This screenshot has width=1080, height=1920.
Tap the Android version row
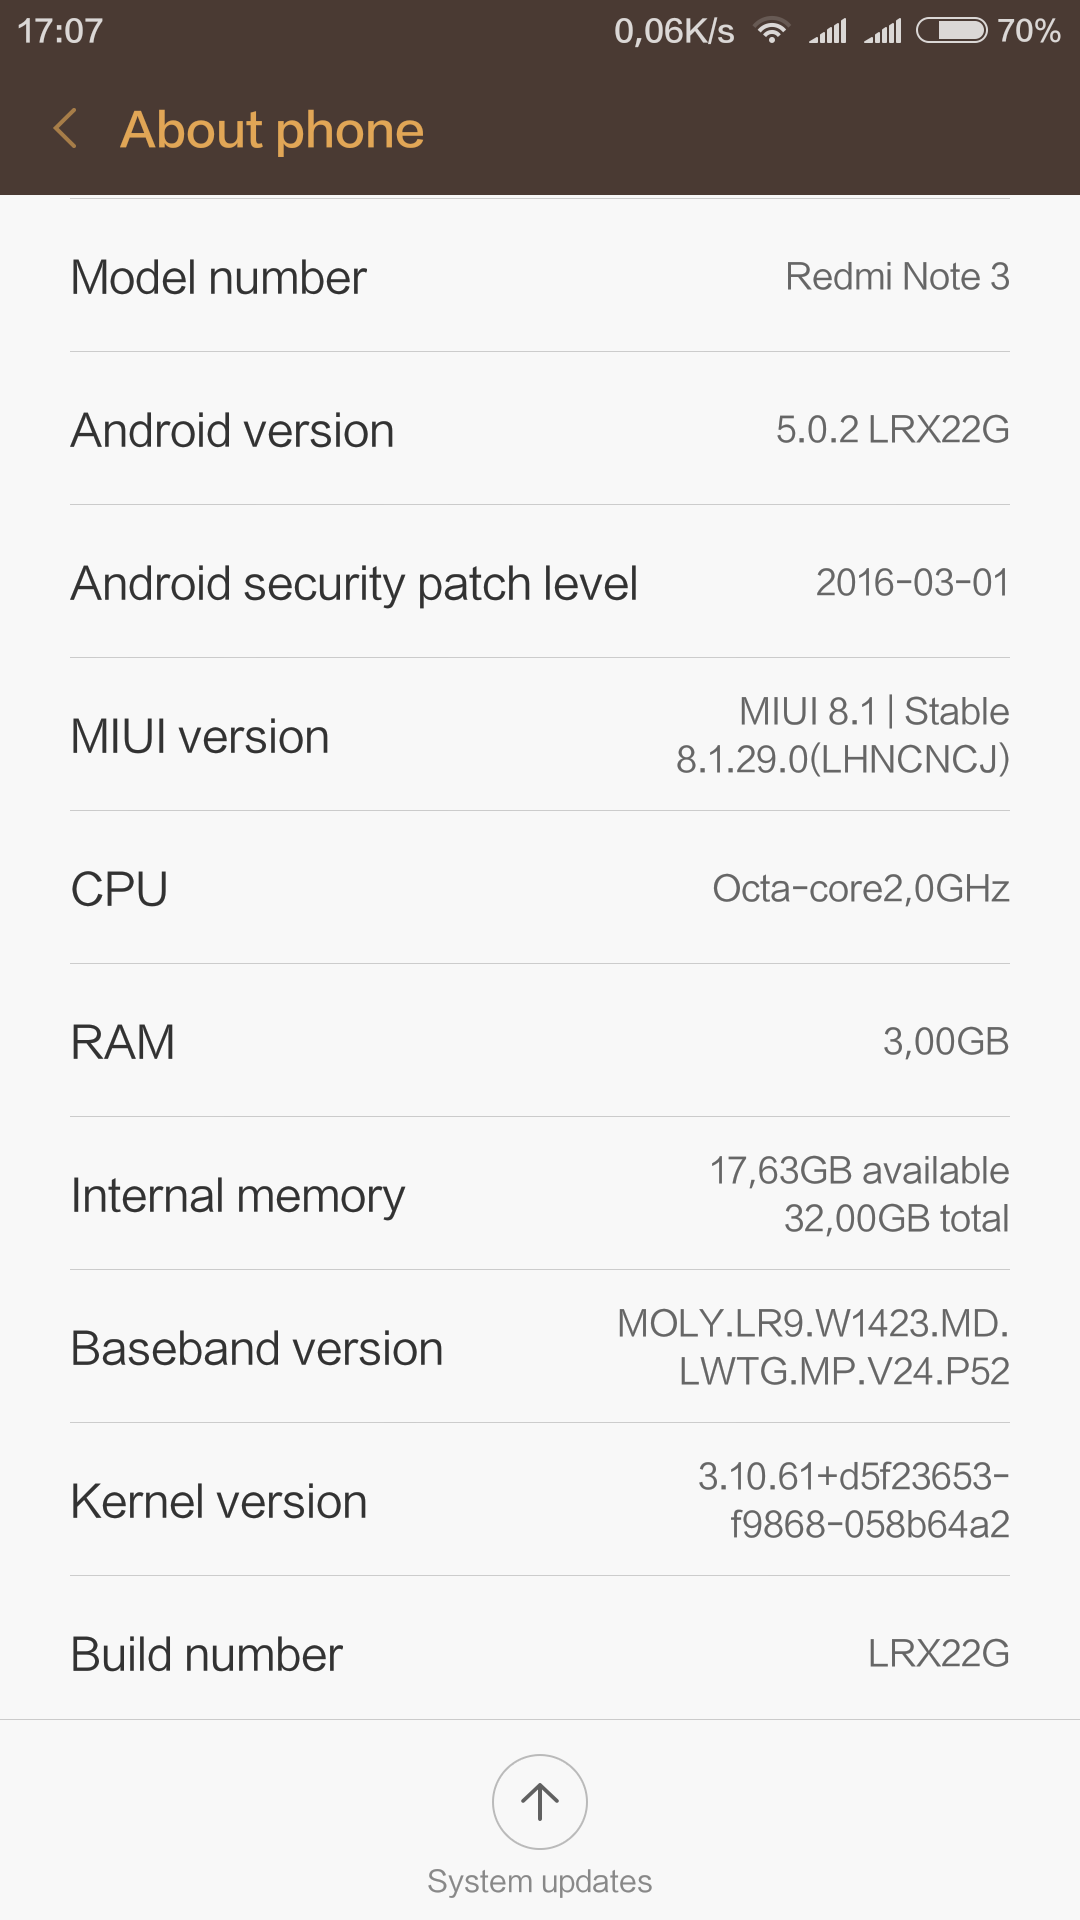tap(540, 430)
